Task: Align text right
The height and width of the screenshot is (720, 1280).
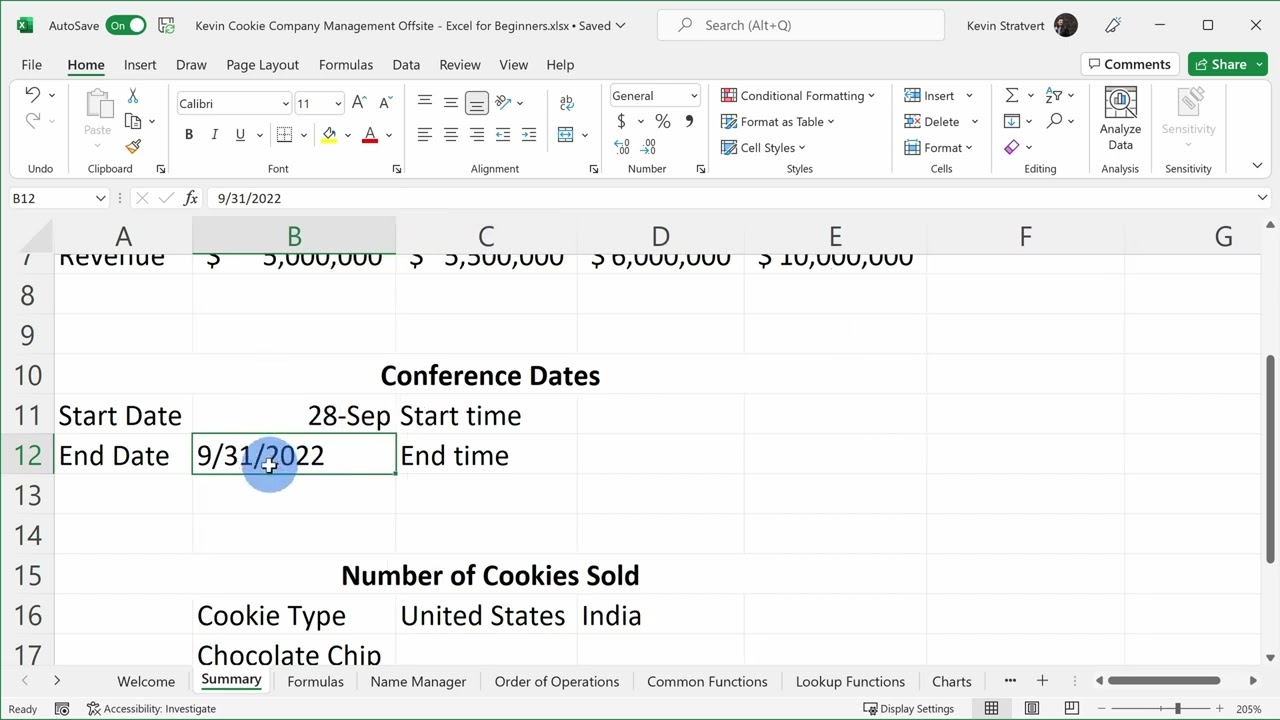Action: [477, 134]
